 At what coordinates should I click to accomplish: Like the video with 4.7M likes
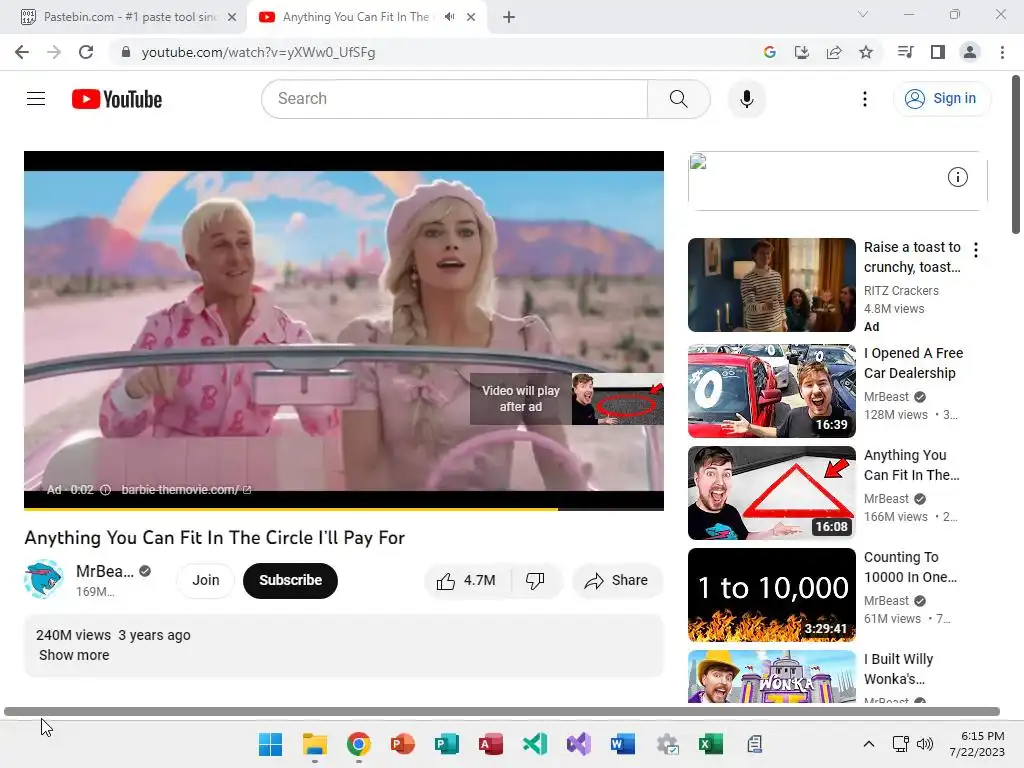pos(466,581)
